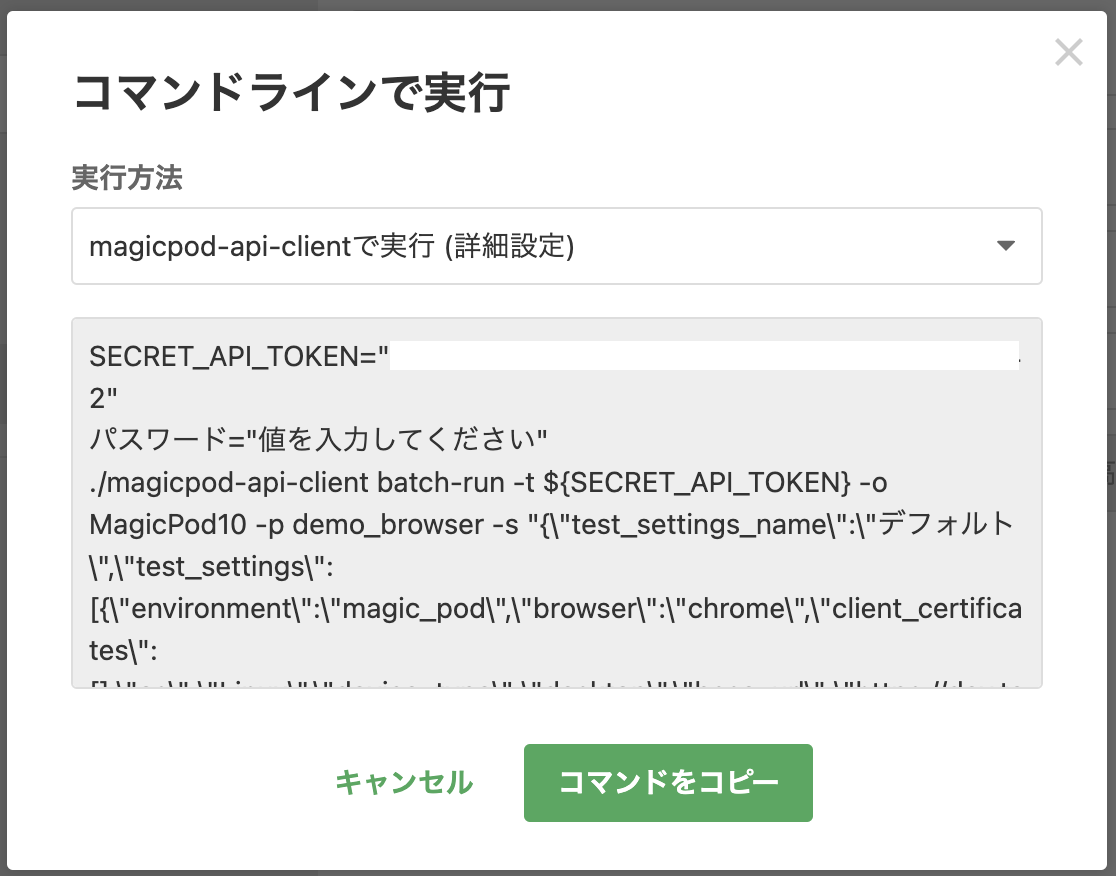Open the 実行方法 dropdown
The height and width of the screenshot is (876, 1116).
[x=557, y=246]
